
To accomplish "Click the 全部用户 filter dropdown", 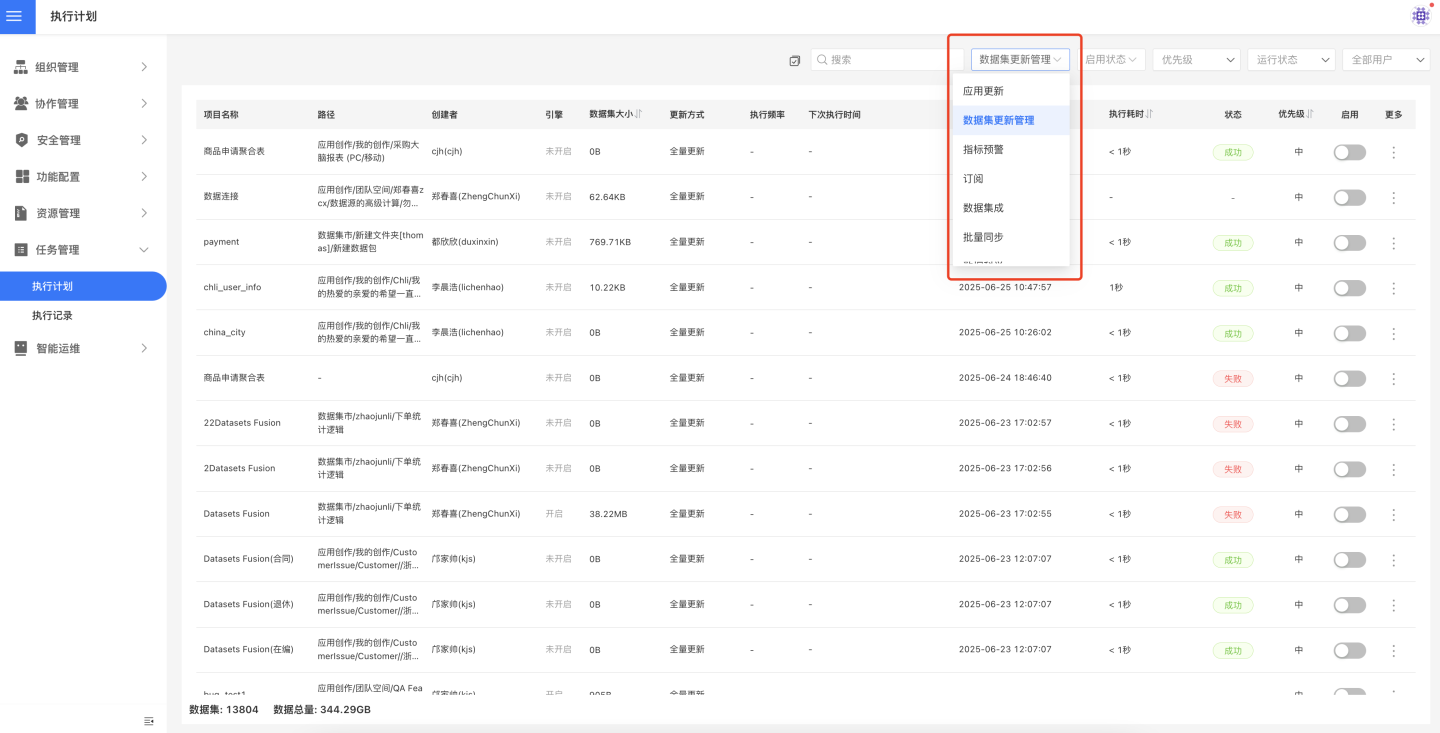I will click(x=1385, y=60).
